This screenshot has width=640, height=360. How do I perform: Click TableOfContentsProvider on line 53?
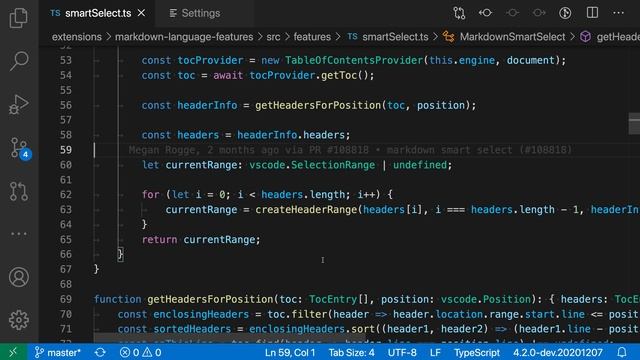click(x=354, y=60)
